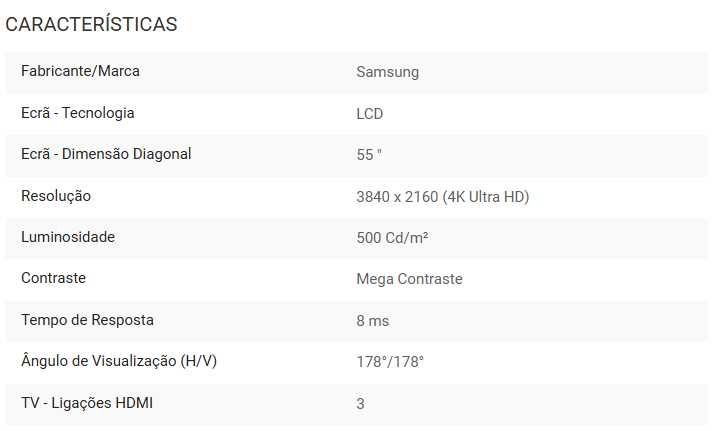This screenshot has height=431, width=722.
Task: Click the Resolução label
Action: point(56,196)
